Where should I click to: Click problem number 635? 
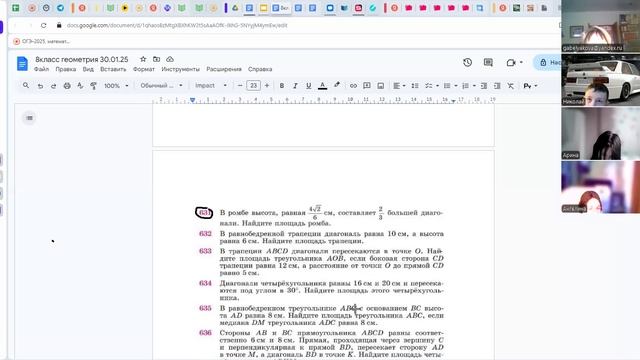205,308
